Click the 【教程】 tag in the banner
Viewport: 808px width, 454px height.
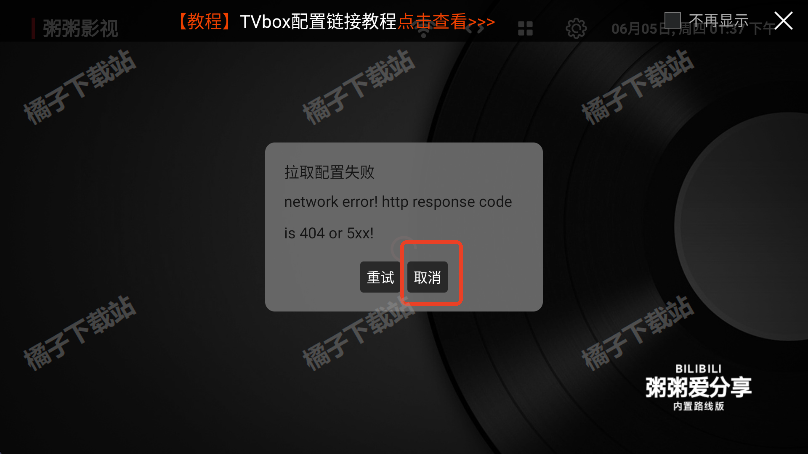pyautogui.click(x=205, y=22)
